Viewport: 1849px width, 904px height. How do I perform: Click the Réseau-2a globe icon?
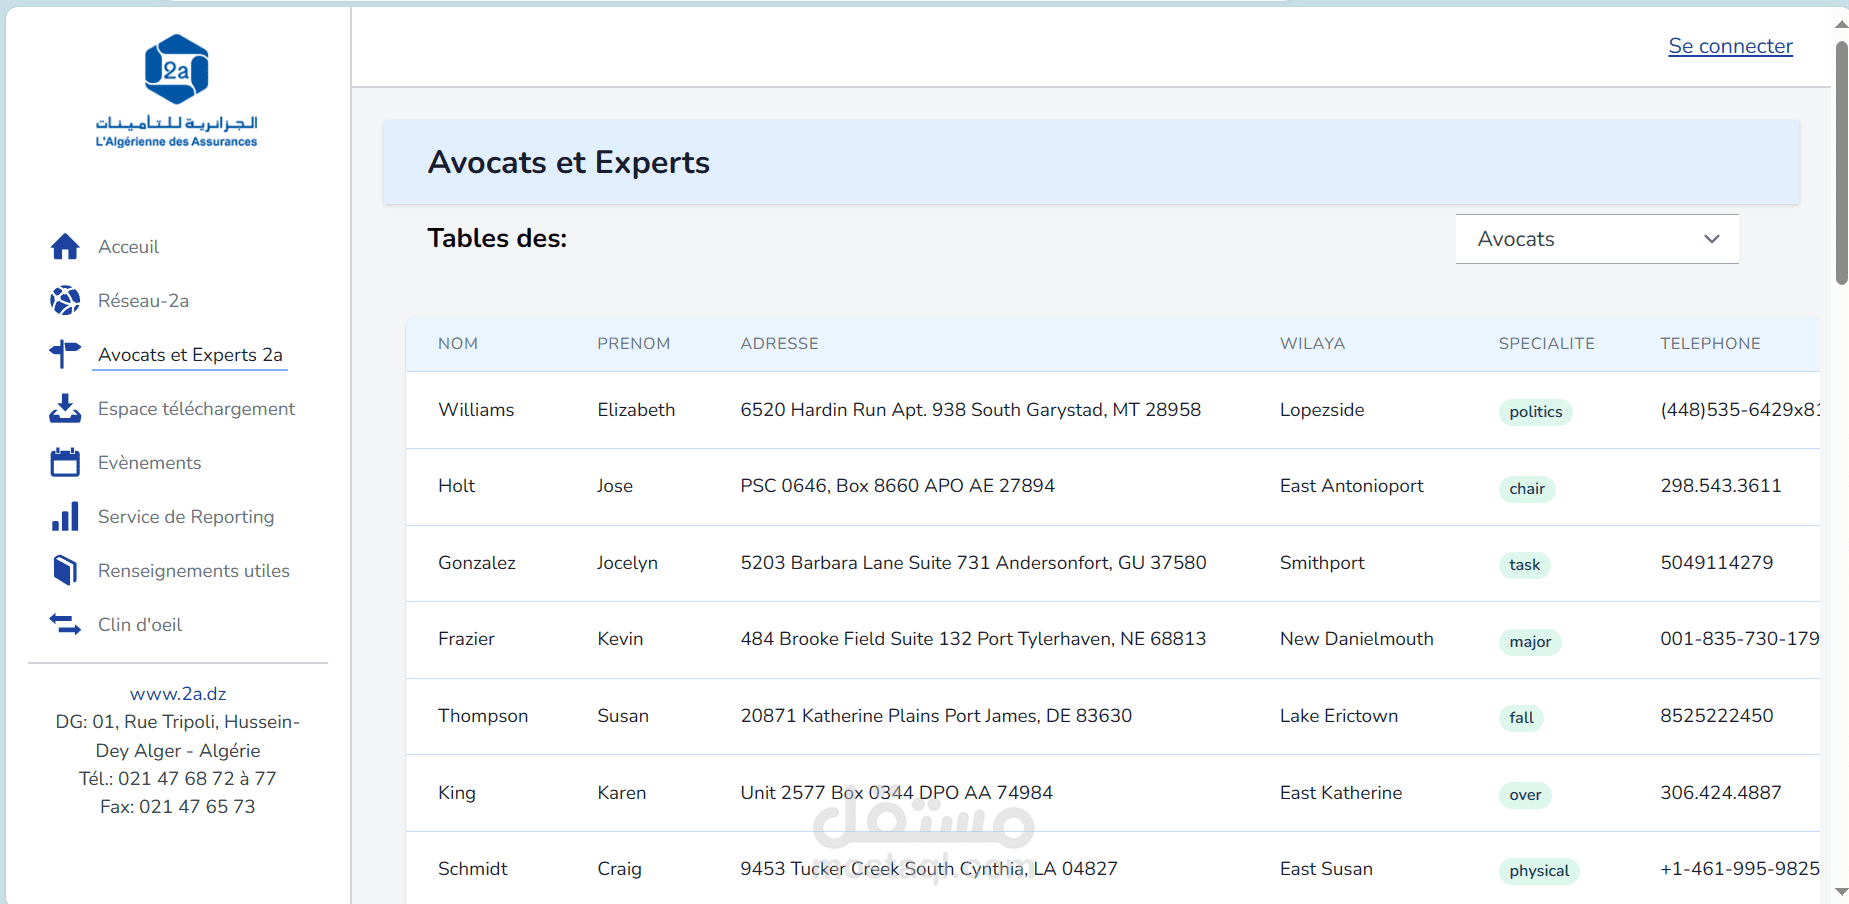(65, 301)
